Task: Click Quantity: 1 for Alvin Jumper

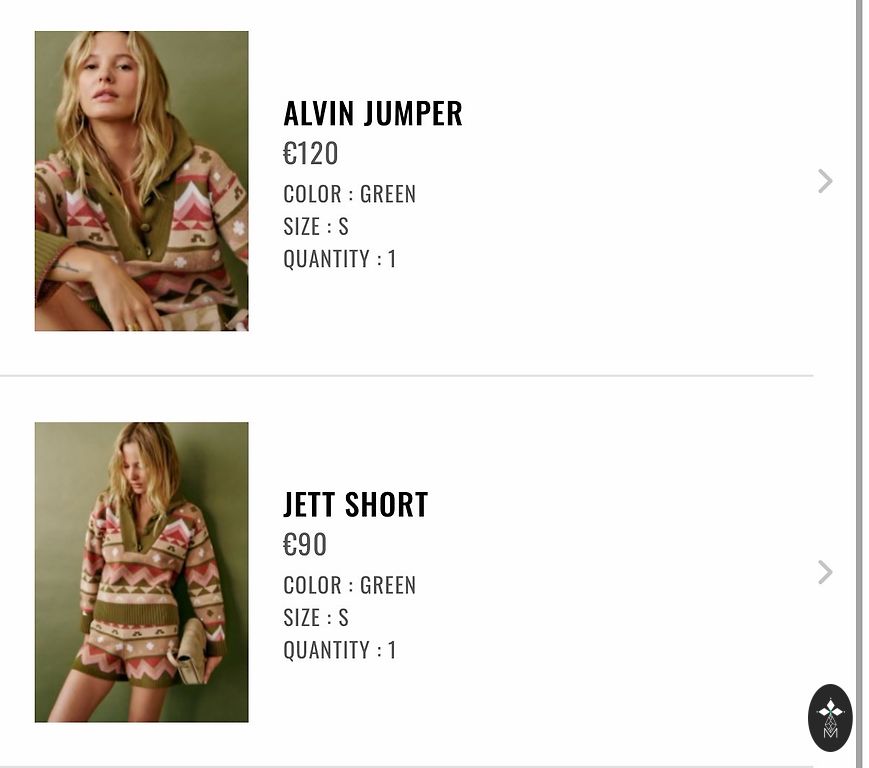Action: (x=340, y=259)
